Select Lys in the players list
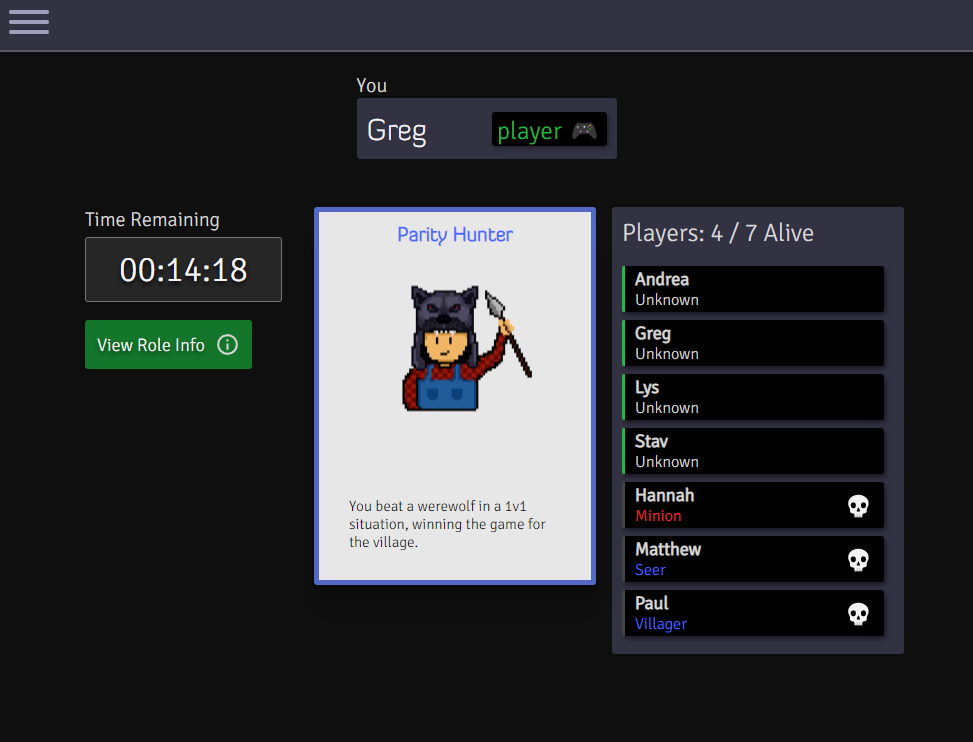 (752, 397)
